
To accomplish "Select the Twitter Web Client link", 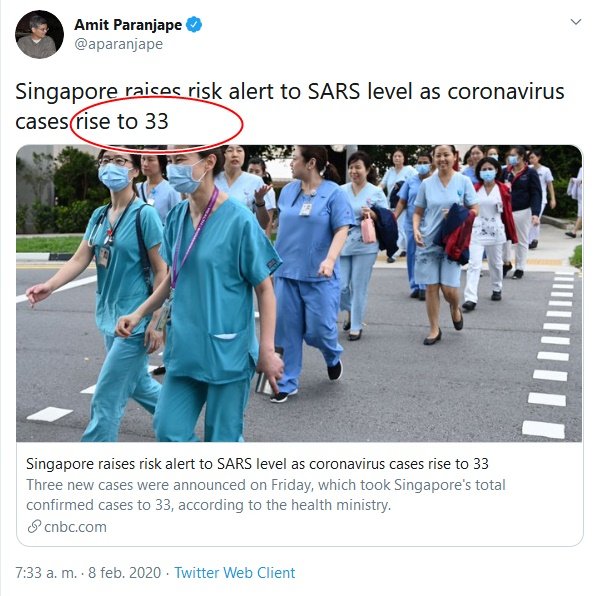I will pos(235,573).
